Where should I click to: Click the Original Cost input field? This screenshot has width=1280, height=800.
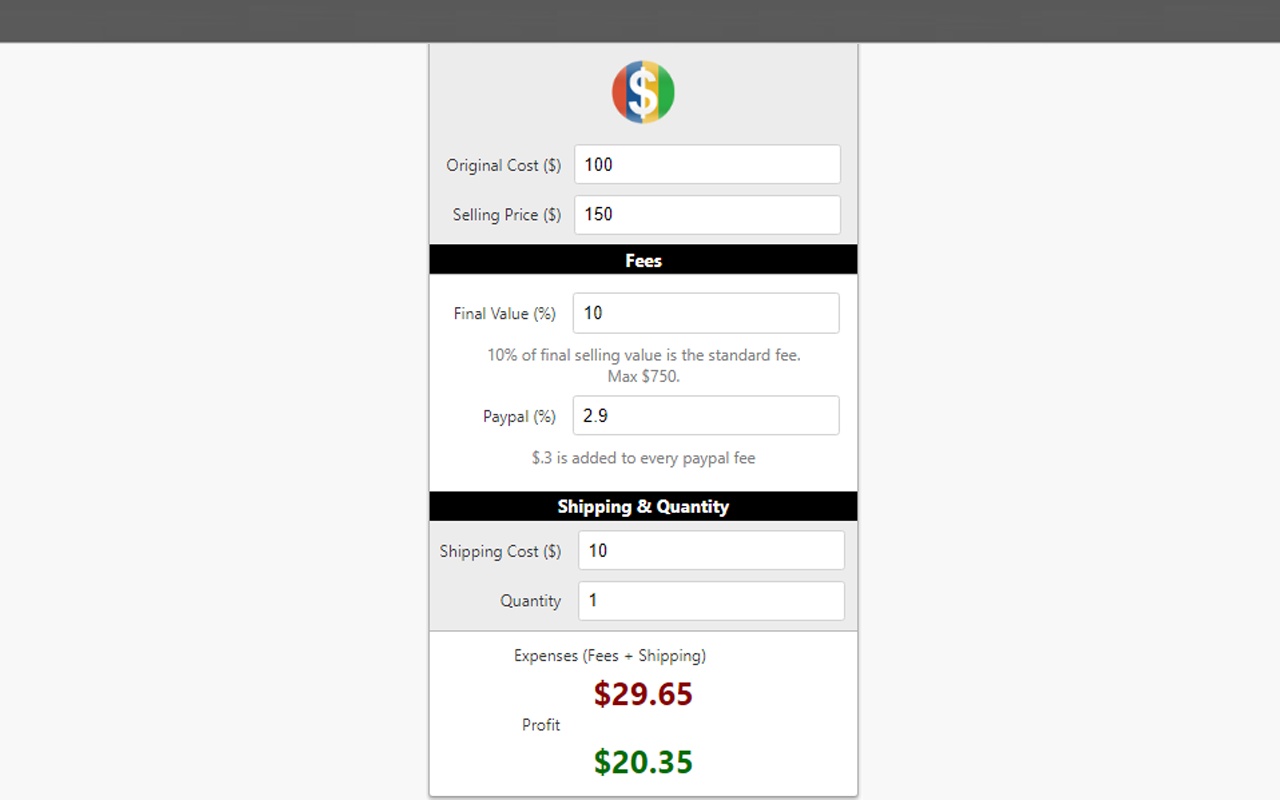coord(707,165)
